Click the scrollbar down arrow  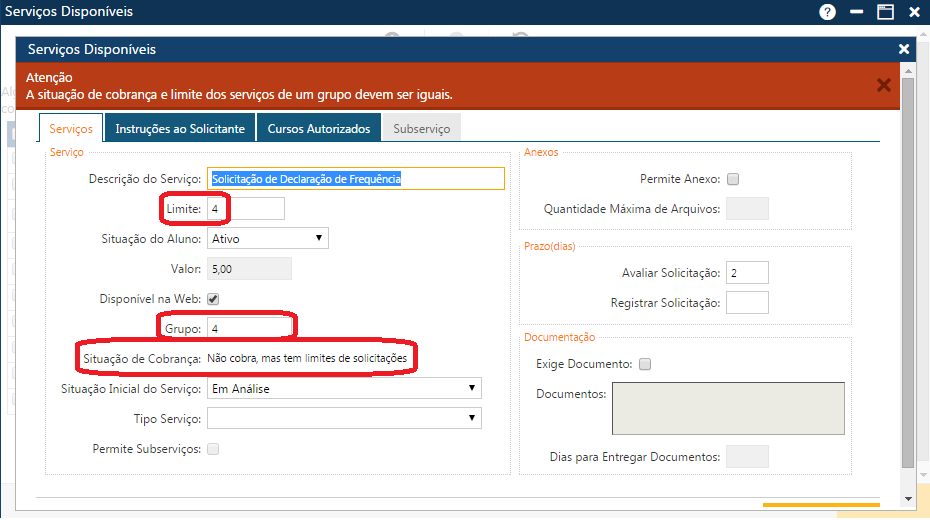click(x=907, y=499)
